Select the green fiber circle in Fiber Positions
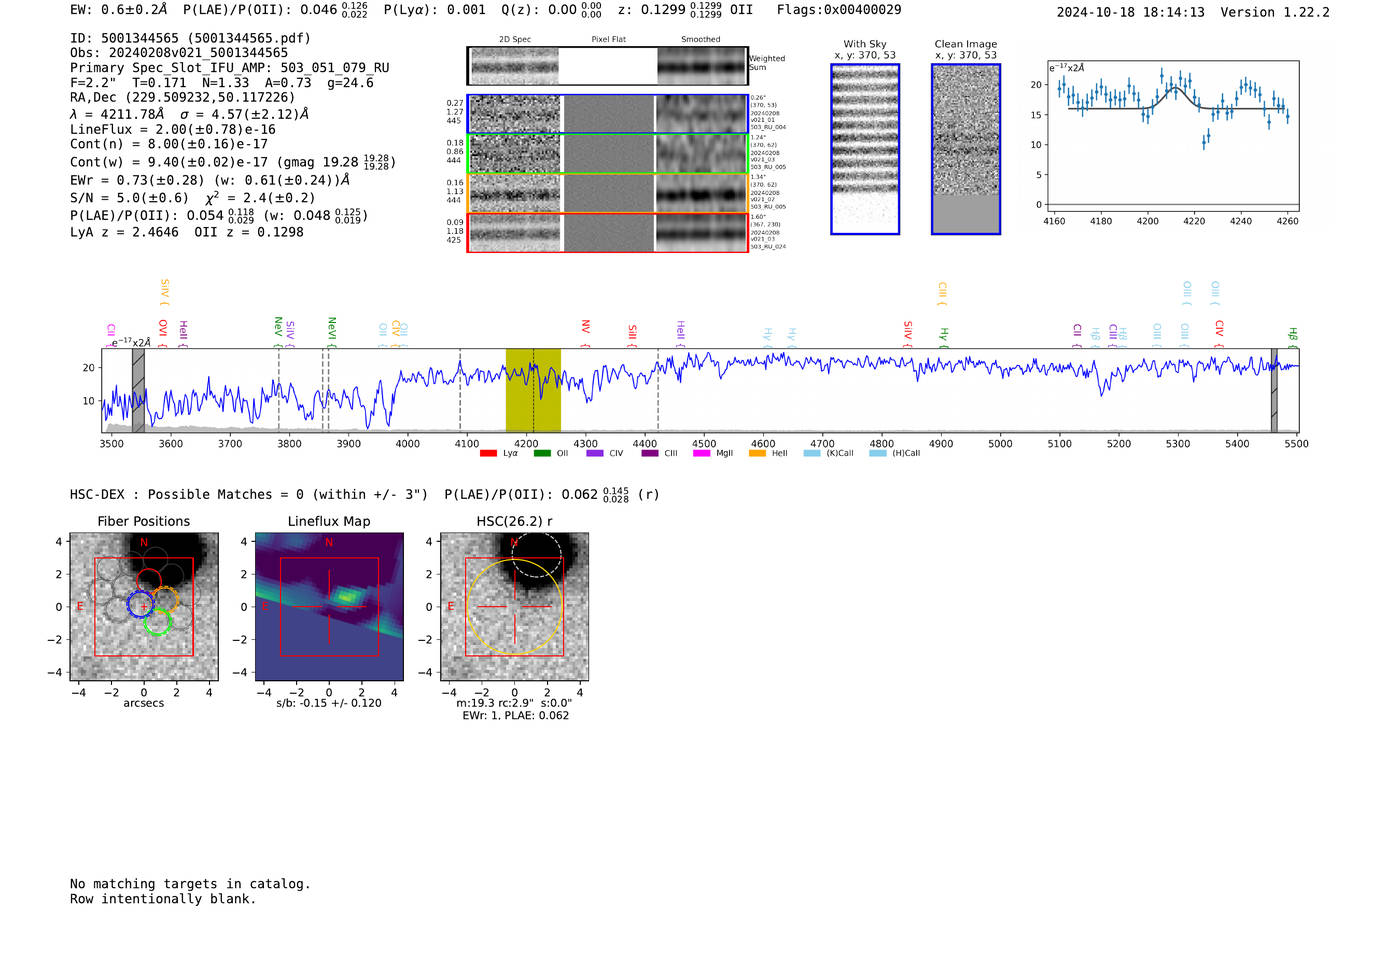Viewport: 1400px width, 953px height. pyautogui.click(x=157, y=621)
